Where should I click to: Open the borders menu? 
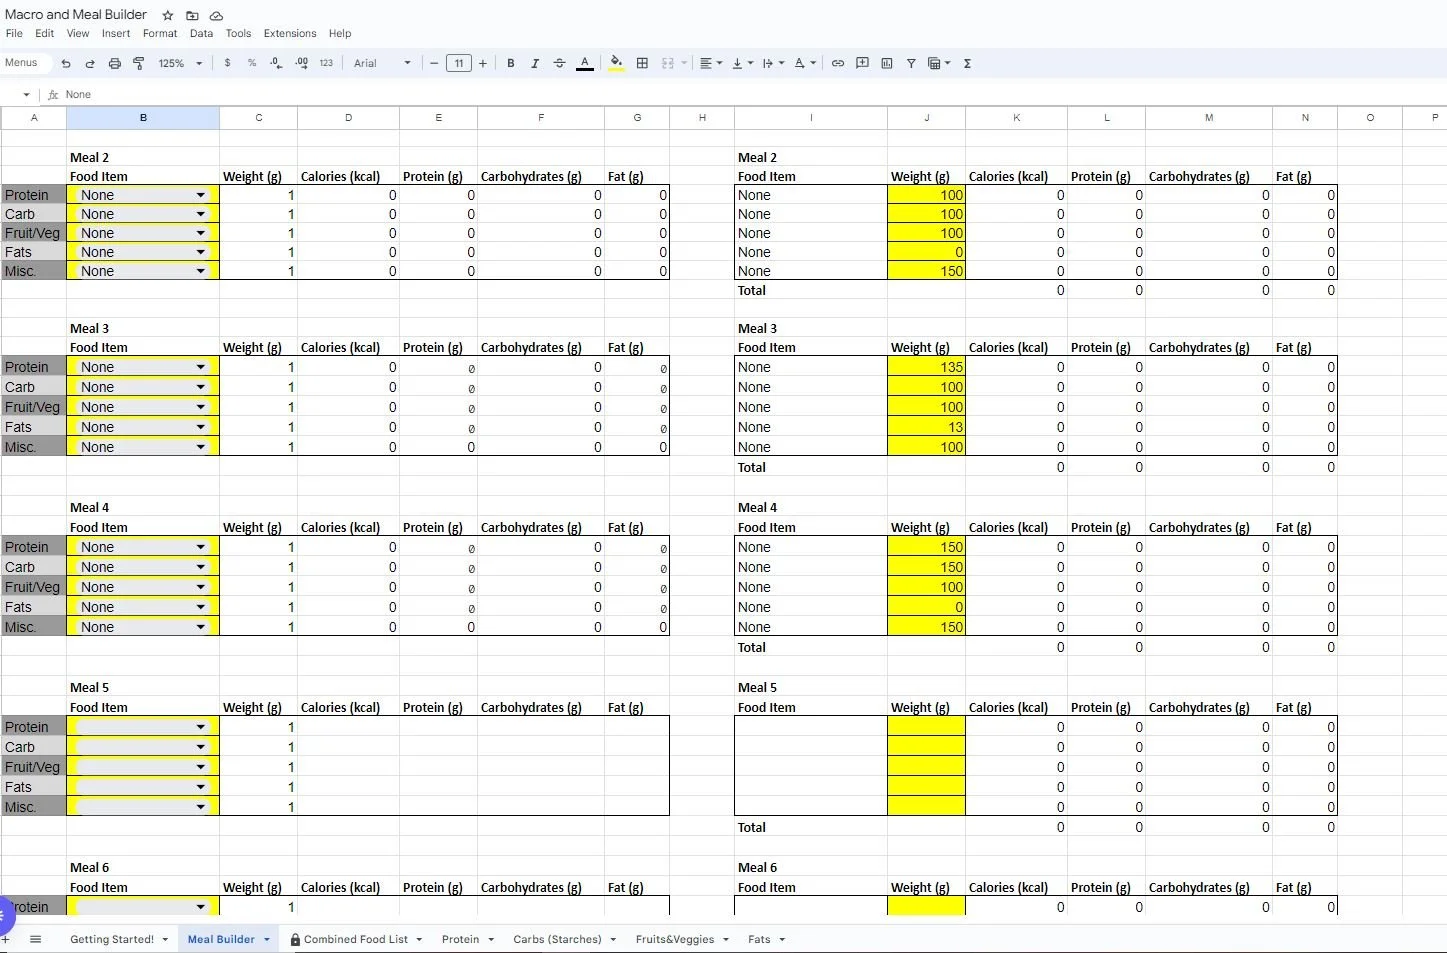pos(642,63)
